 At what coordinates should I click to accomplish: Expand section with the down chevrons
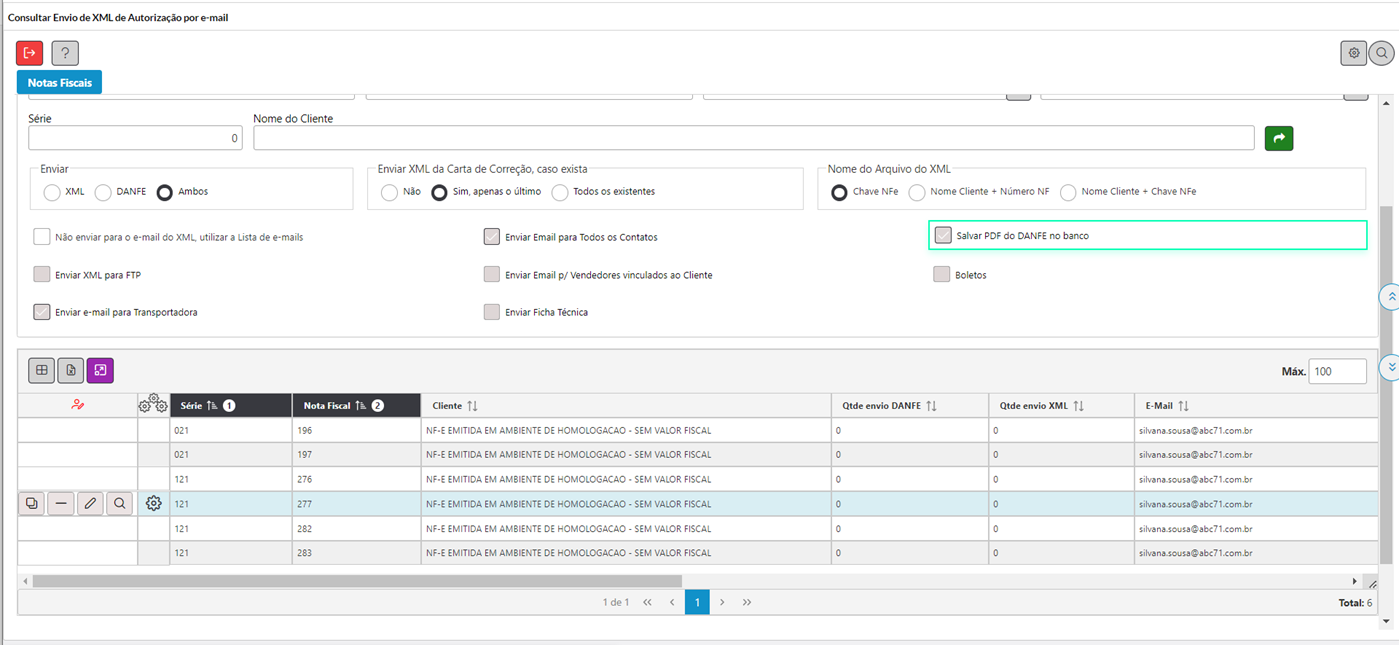(x=1391, y=367)
